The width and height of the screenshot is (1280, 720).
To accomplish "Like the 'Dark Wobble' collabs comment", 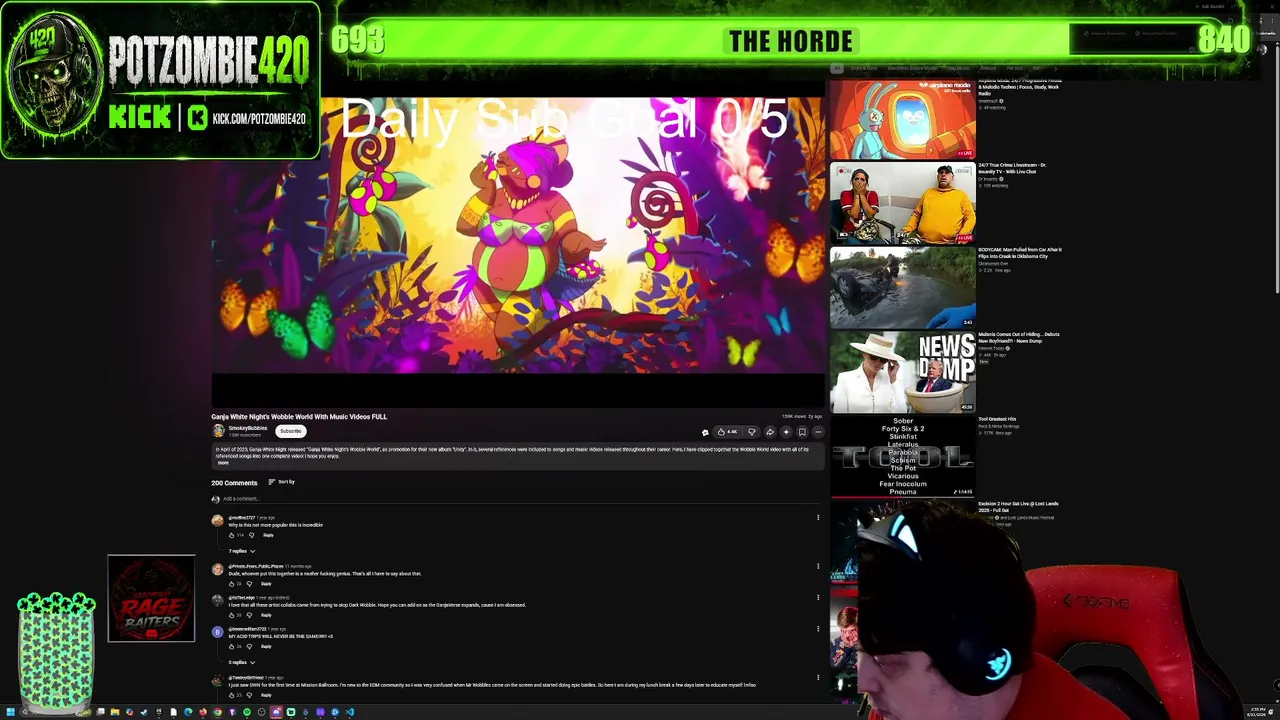I will tap(232, 615).
